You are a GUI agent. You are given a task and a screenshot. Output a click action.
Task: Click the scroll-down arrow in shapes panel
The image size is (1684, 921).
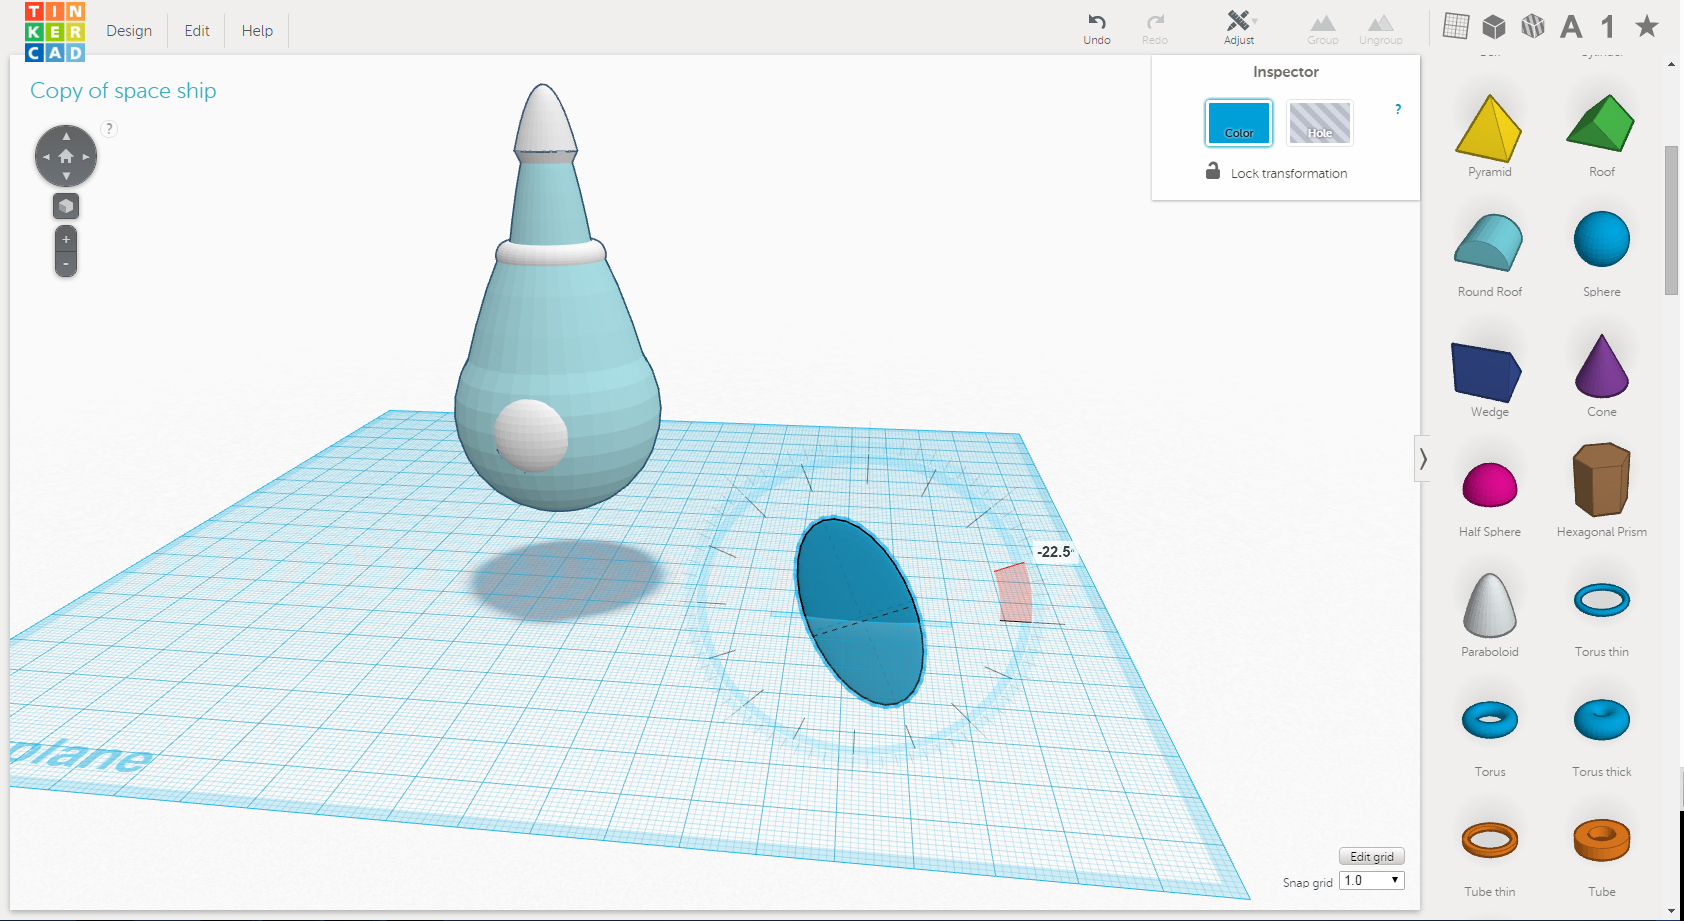(x=1671, y=911)
